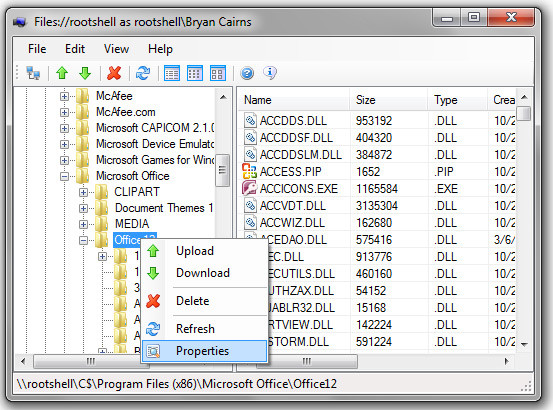This screenshot has width=553, height=410.
Task: Click the size value 953192
Action: tap(374, 121)
